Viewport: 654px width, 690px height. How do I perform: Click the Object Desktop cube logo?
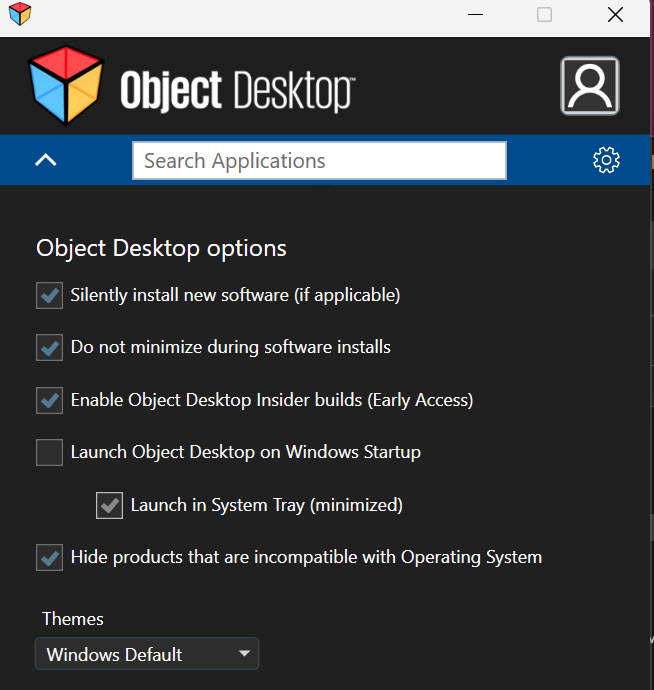[66, 85]
